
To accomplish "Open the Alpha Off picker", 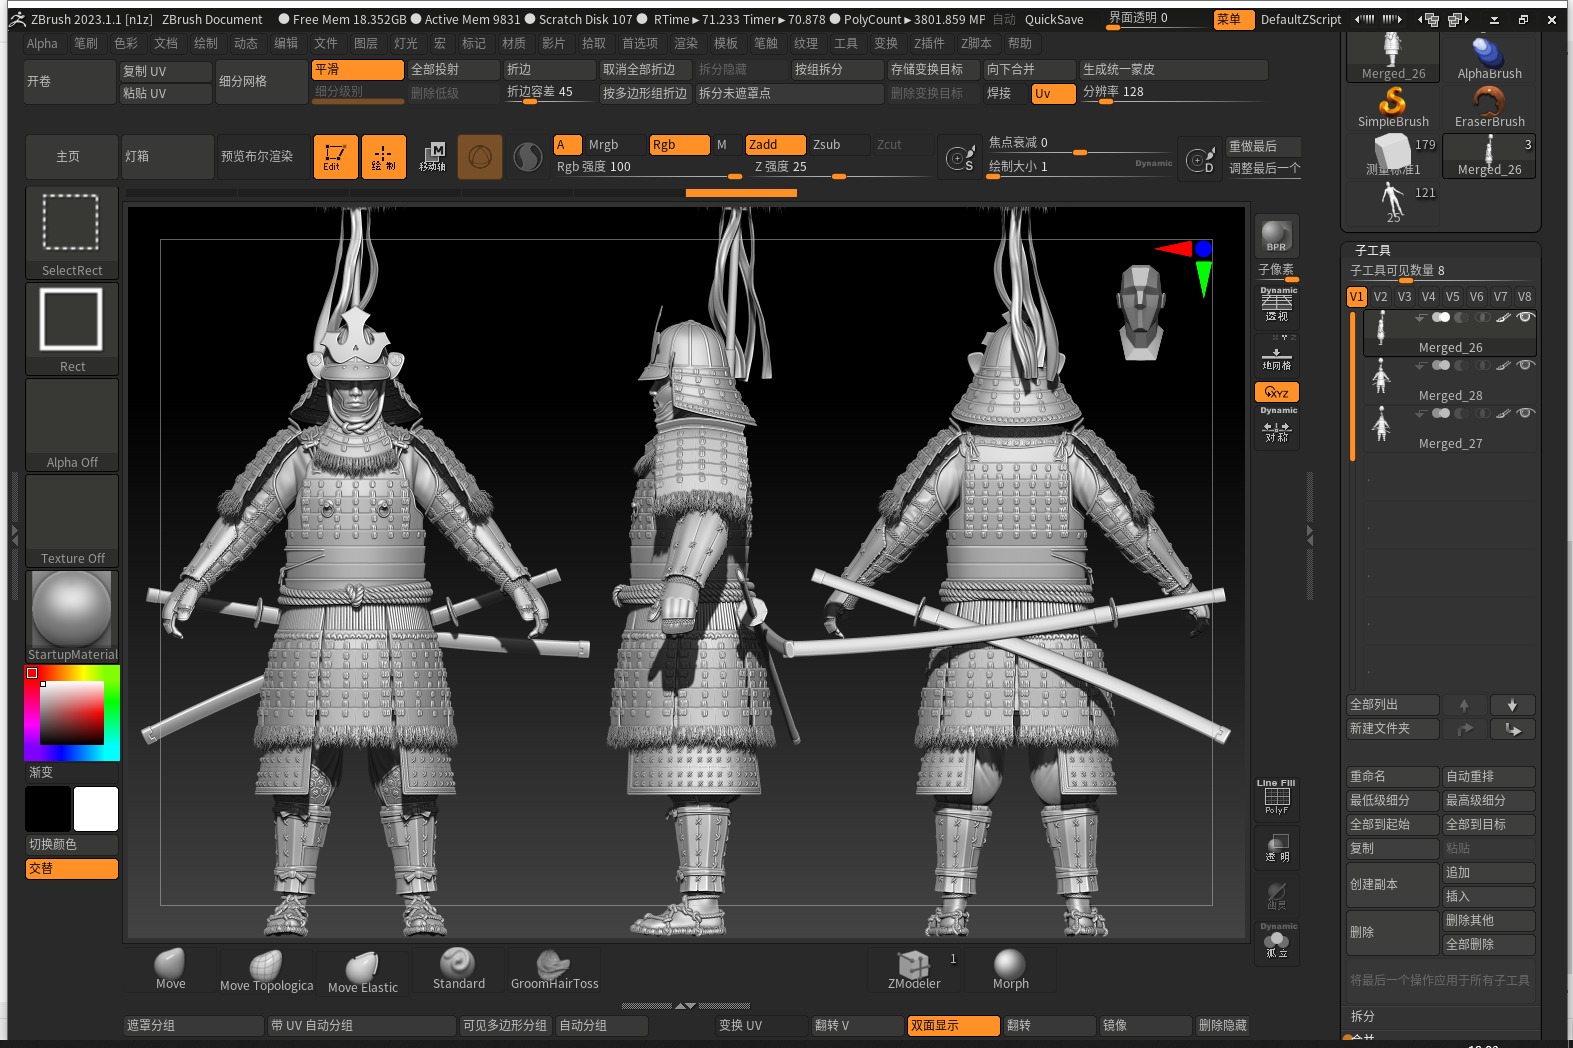I will 72,424.
